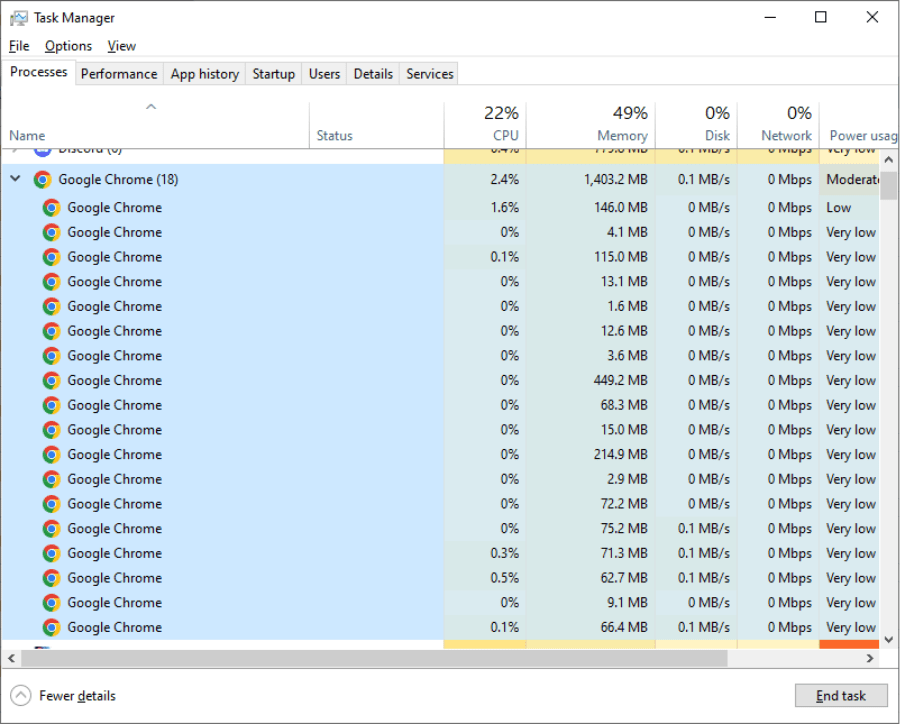Collapse the Google Chrome (18) group

pos(15,179)
